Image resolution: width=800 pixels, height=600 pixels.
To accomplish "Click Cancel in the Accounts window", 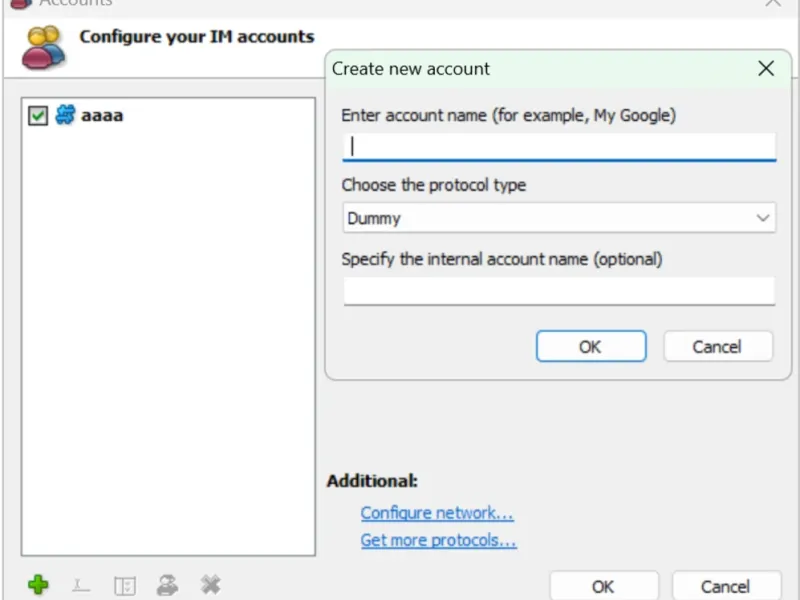I will (726, 586).
